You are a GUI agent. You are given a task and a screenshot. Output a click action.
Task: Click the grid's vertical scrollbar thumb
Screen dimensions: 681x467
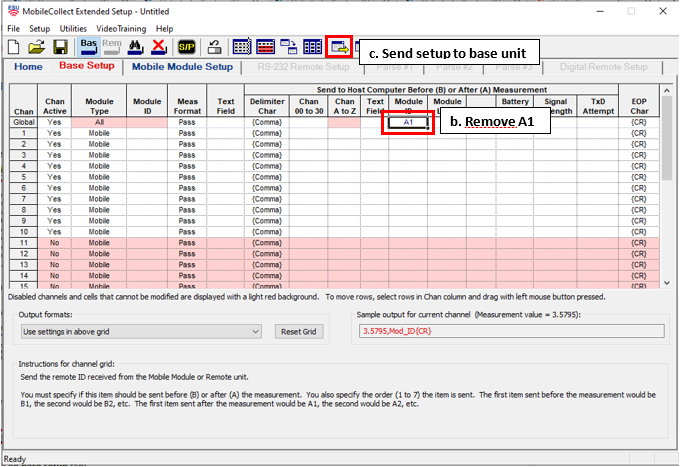tap(667, 138)
